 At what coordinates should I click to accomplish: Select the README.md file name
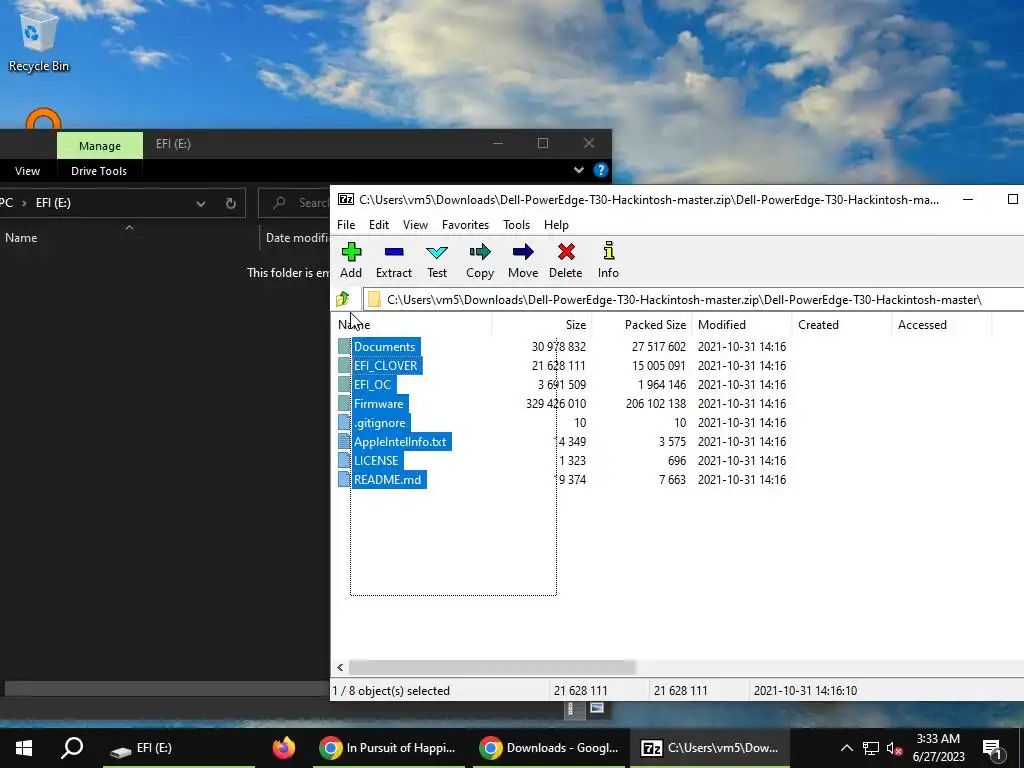[x=387, y=479]
